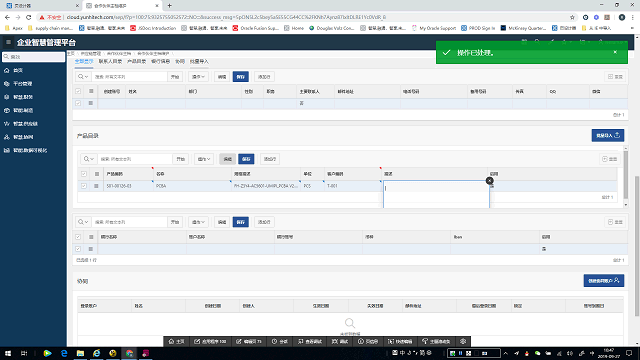The image size is (640, 360).
Task: Click 主页 home in developer toolbar
Action: click(x=176, y=341)
